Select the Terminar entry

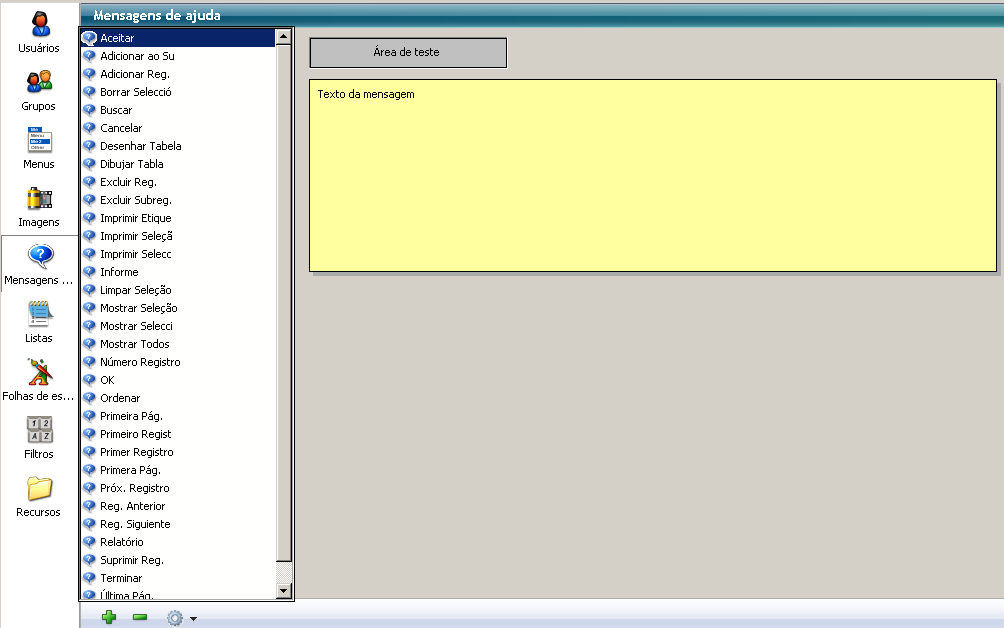[x=178, y=577]
